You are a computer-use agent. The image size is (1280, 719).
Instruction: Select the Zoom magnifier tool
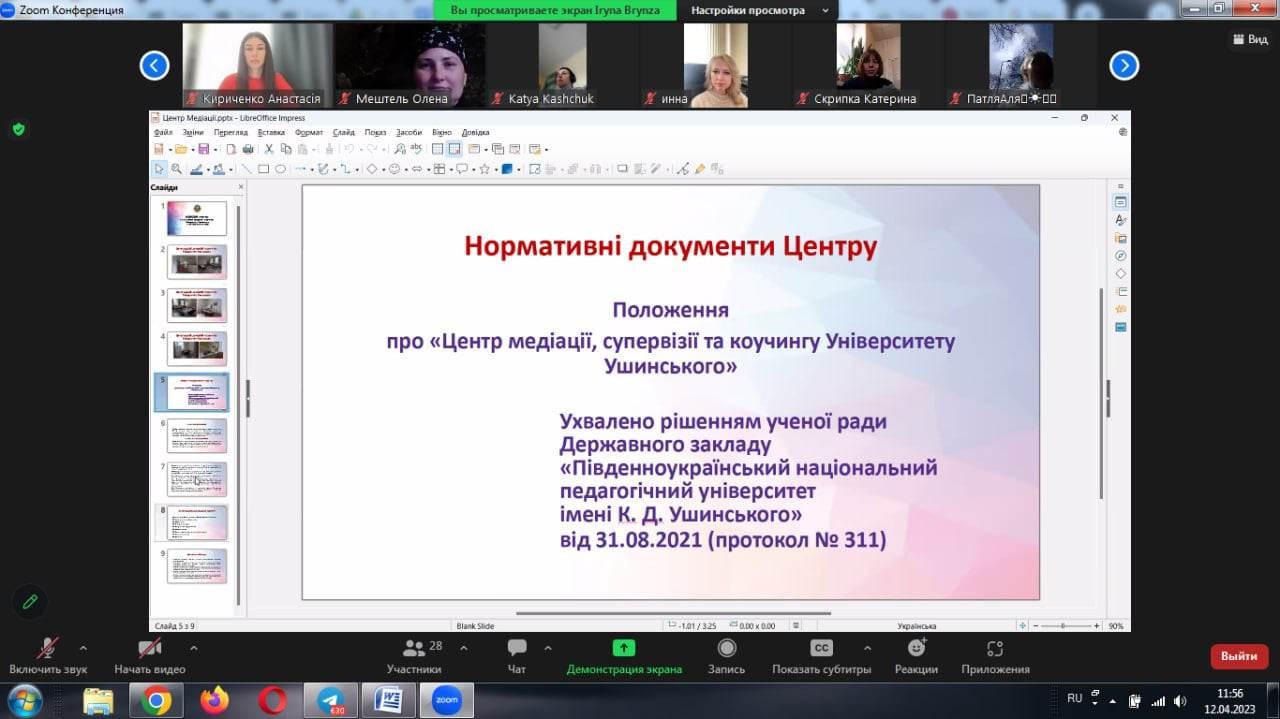177,169
